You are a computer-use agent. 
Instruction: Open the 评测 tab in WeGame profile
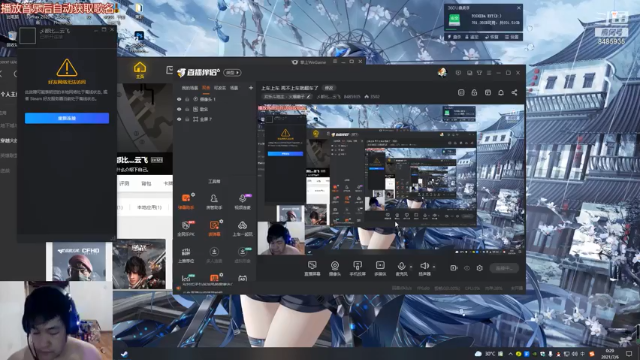pos(124,184)
